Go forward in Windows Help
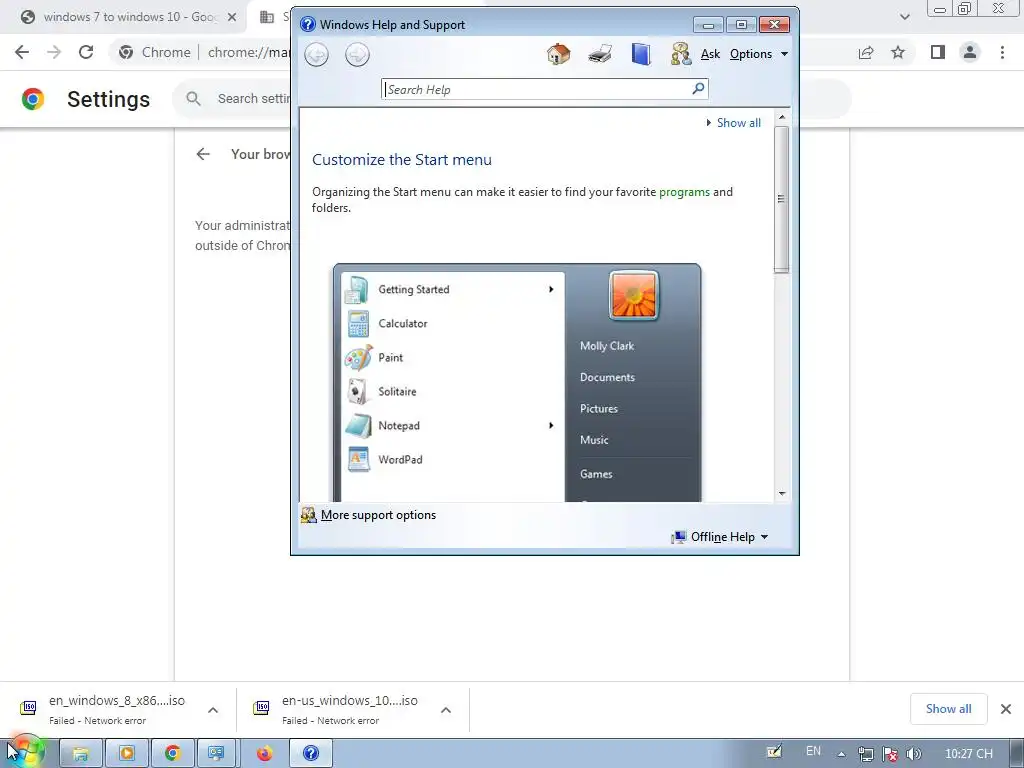The image size is (1024, 768). (357, 54)
